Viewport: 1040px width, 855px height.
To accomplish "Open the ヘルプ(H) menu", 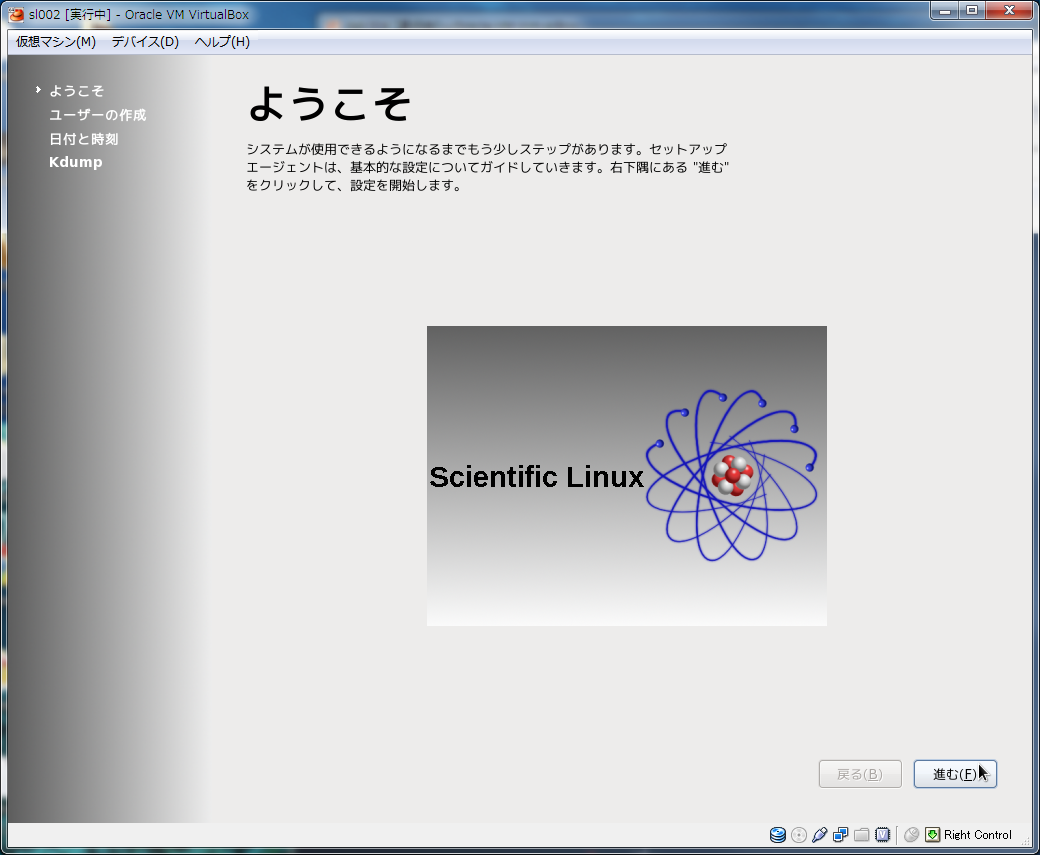I will point(222,42).
